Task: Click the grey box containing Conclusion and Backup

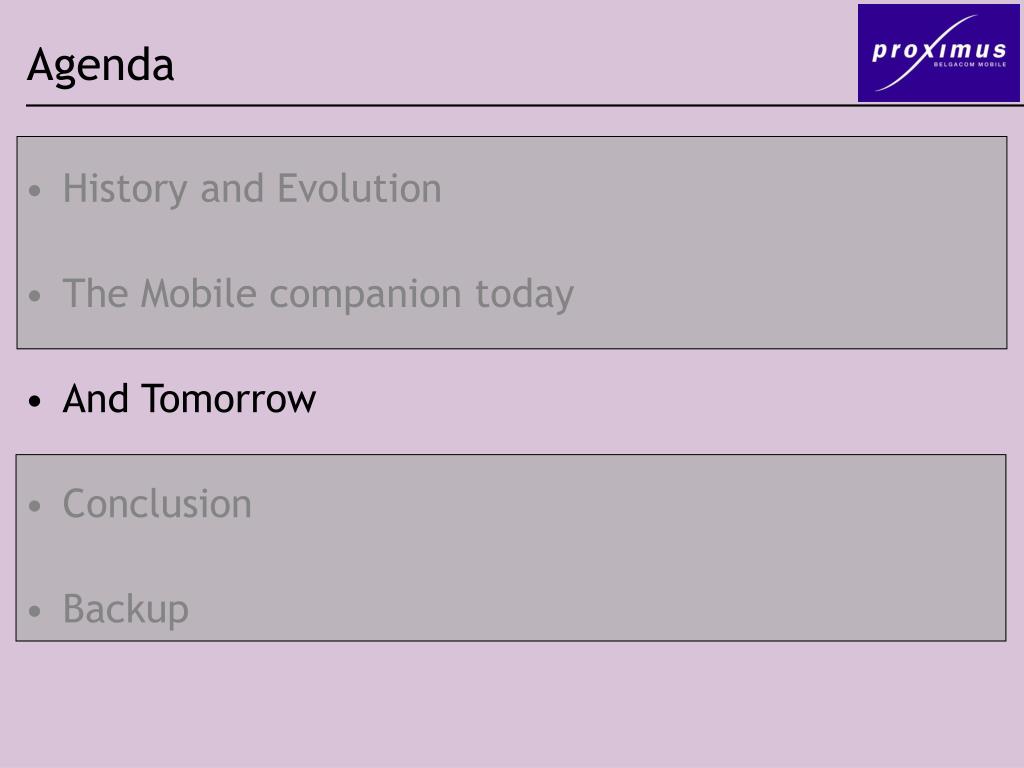Action: coord(511,548)
